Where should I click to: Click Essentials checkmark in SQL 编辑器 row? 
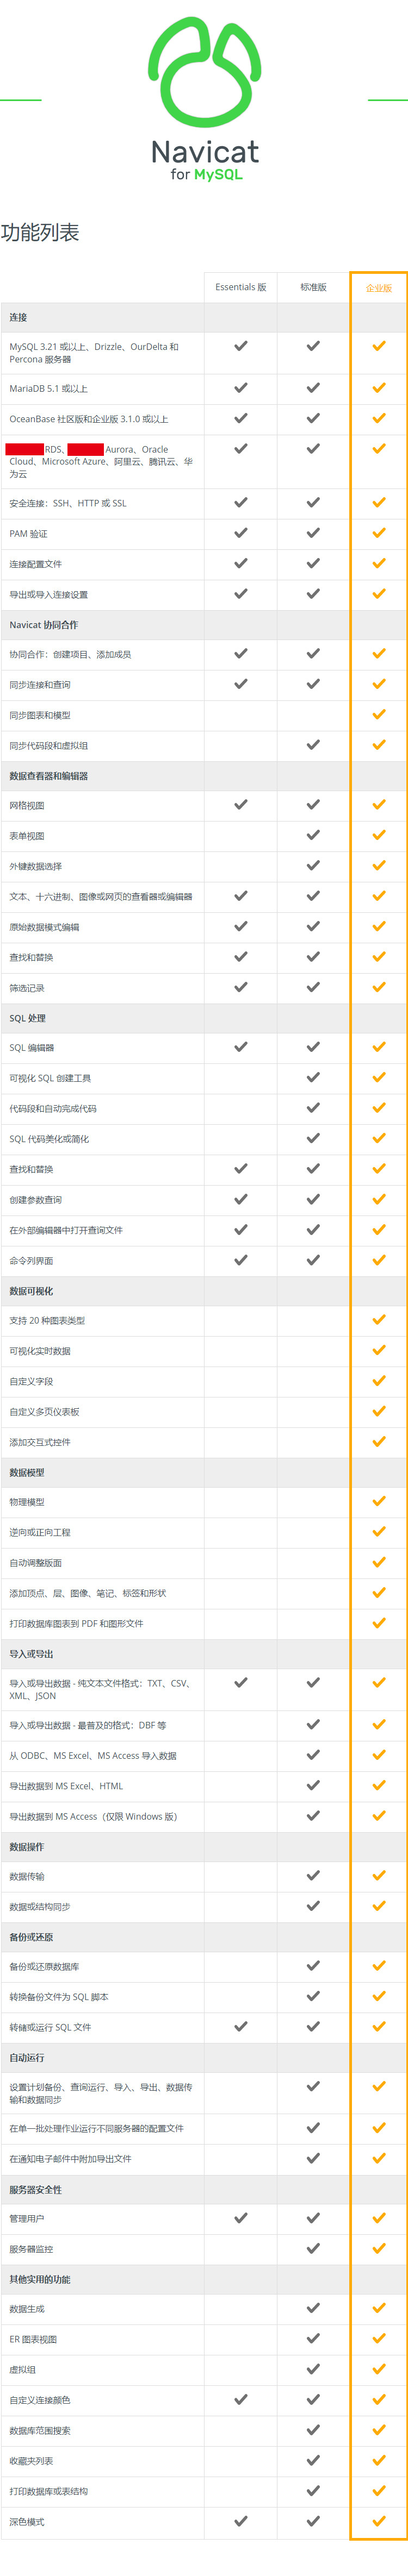[240, 1047]
